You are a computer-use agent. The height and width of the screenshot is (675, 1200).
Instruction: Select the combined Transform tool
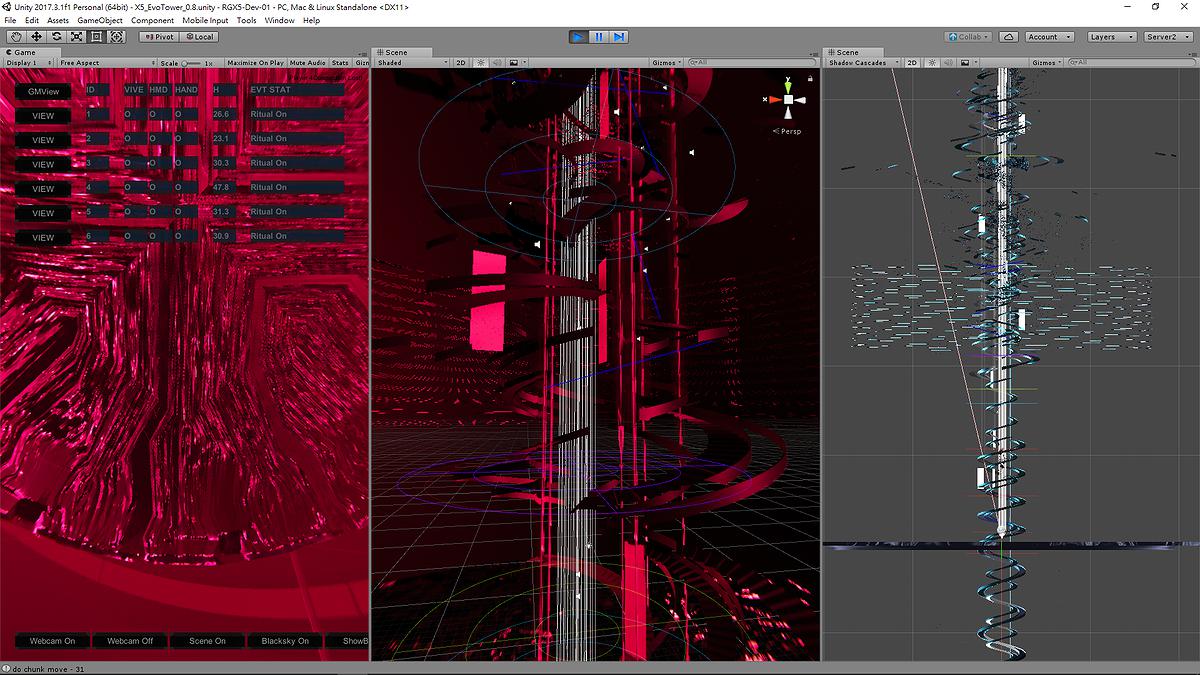coord(116,37)
